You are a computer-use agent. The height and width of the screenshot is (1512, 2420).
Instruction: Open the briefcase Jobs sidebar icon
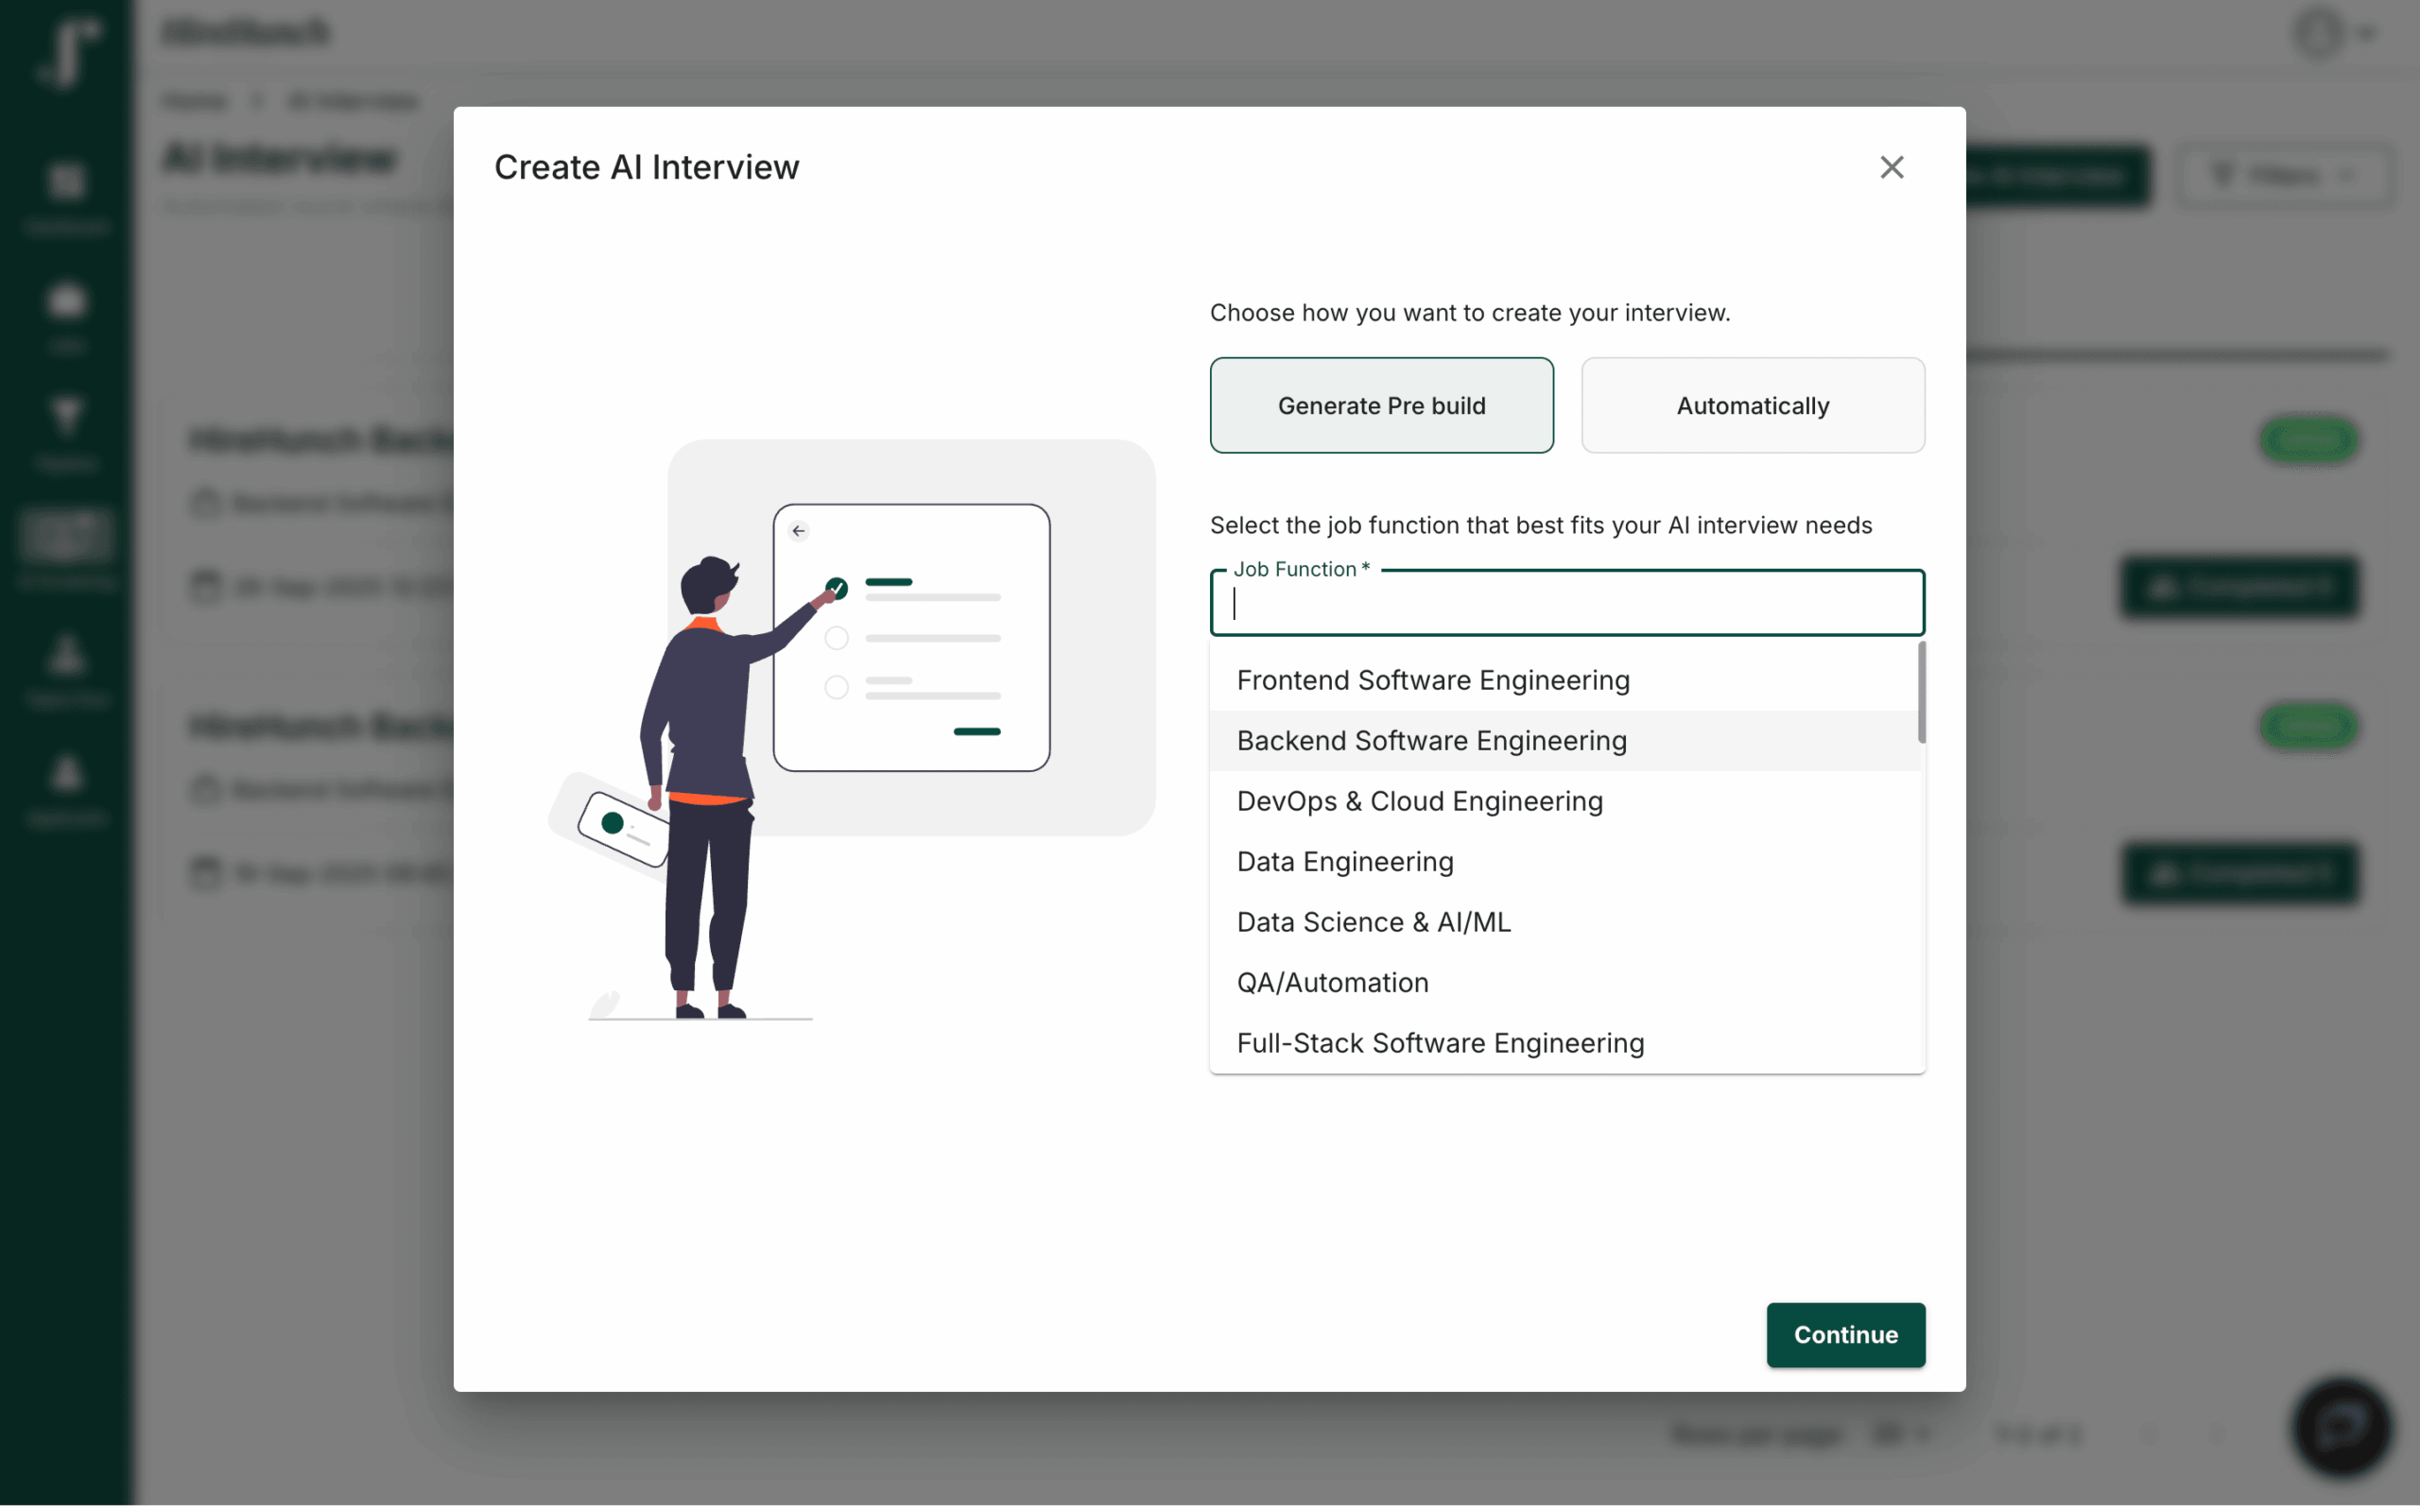66,301
